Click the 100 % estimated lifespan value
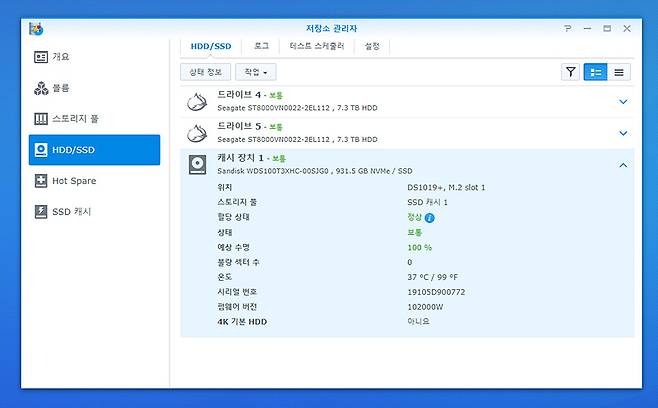This screenshot has height=408, width=658. [419, 248]
